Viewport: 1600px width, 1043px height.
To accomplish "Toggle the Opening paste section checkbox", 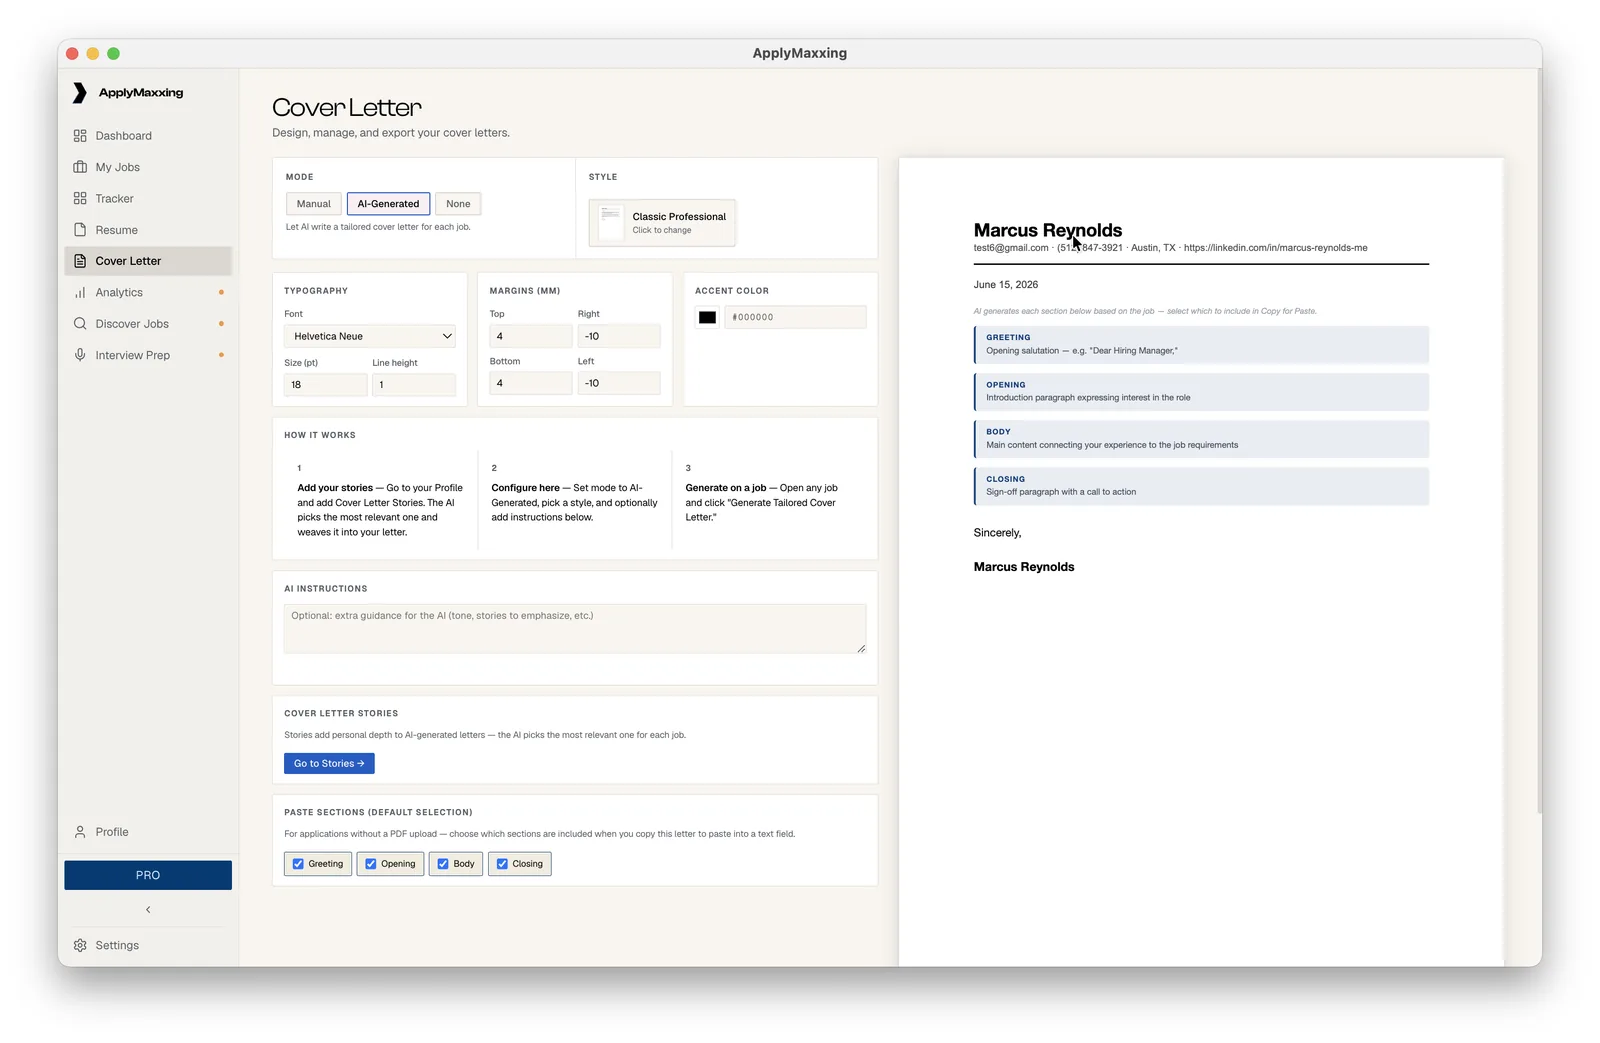I will point(371,864).
